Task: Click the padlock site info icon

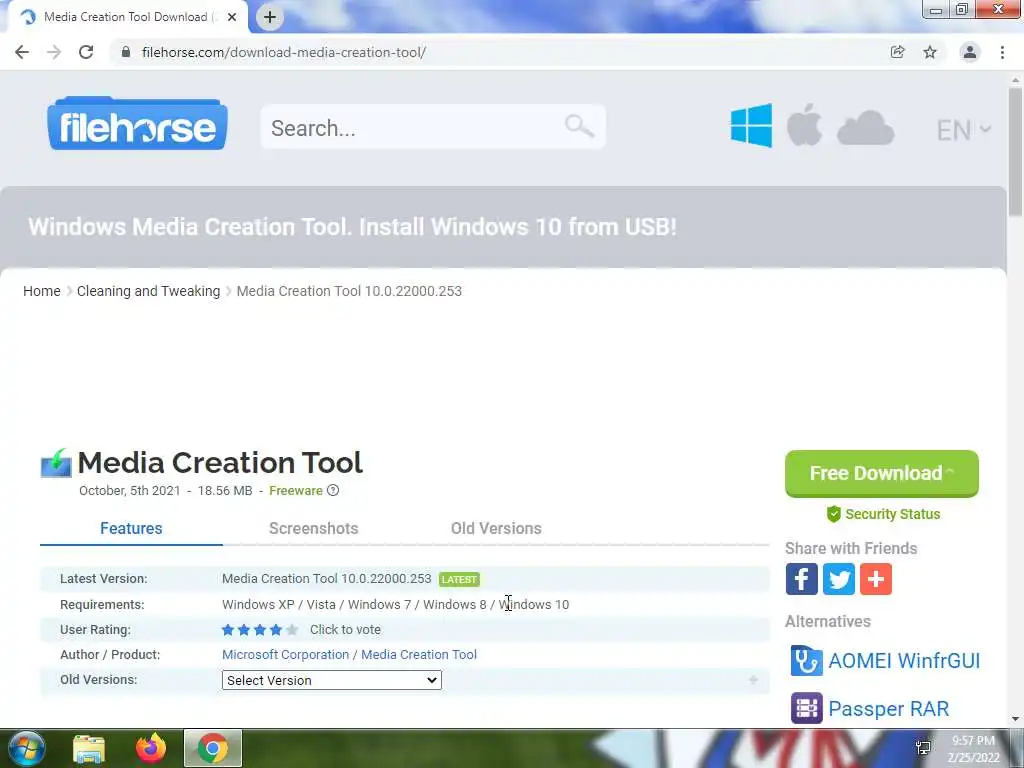Action: 126,52
